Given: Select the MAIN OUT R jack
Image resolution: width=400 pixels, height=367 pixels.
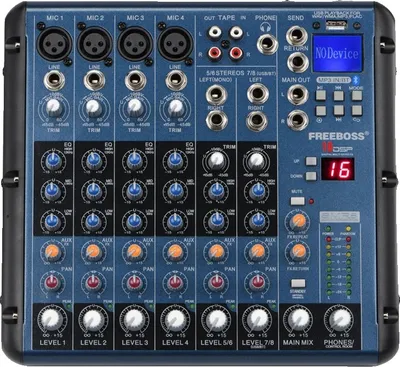Looking at the screenshot, I should coord(297,120).
